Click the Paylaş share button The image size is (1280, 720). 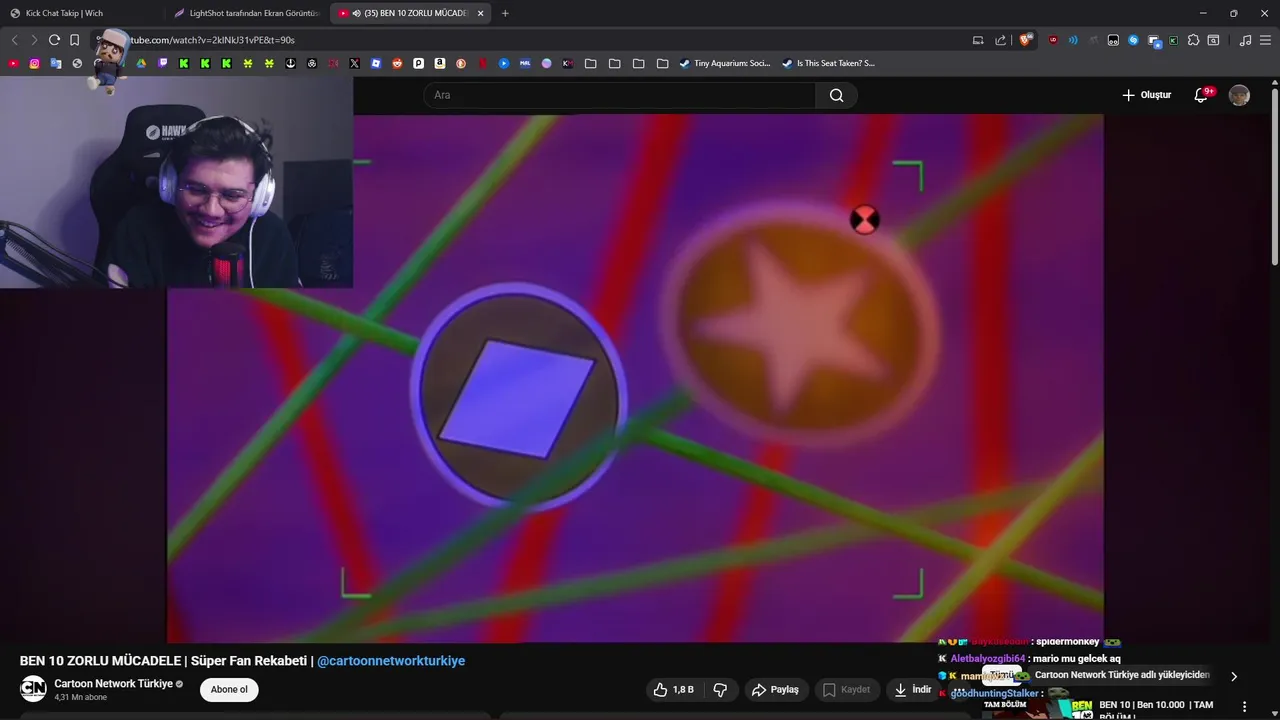click(775, 689)
